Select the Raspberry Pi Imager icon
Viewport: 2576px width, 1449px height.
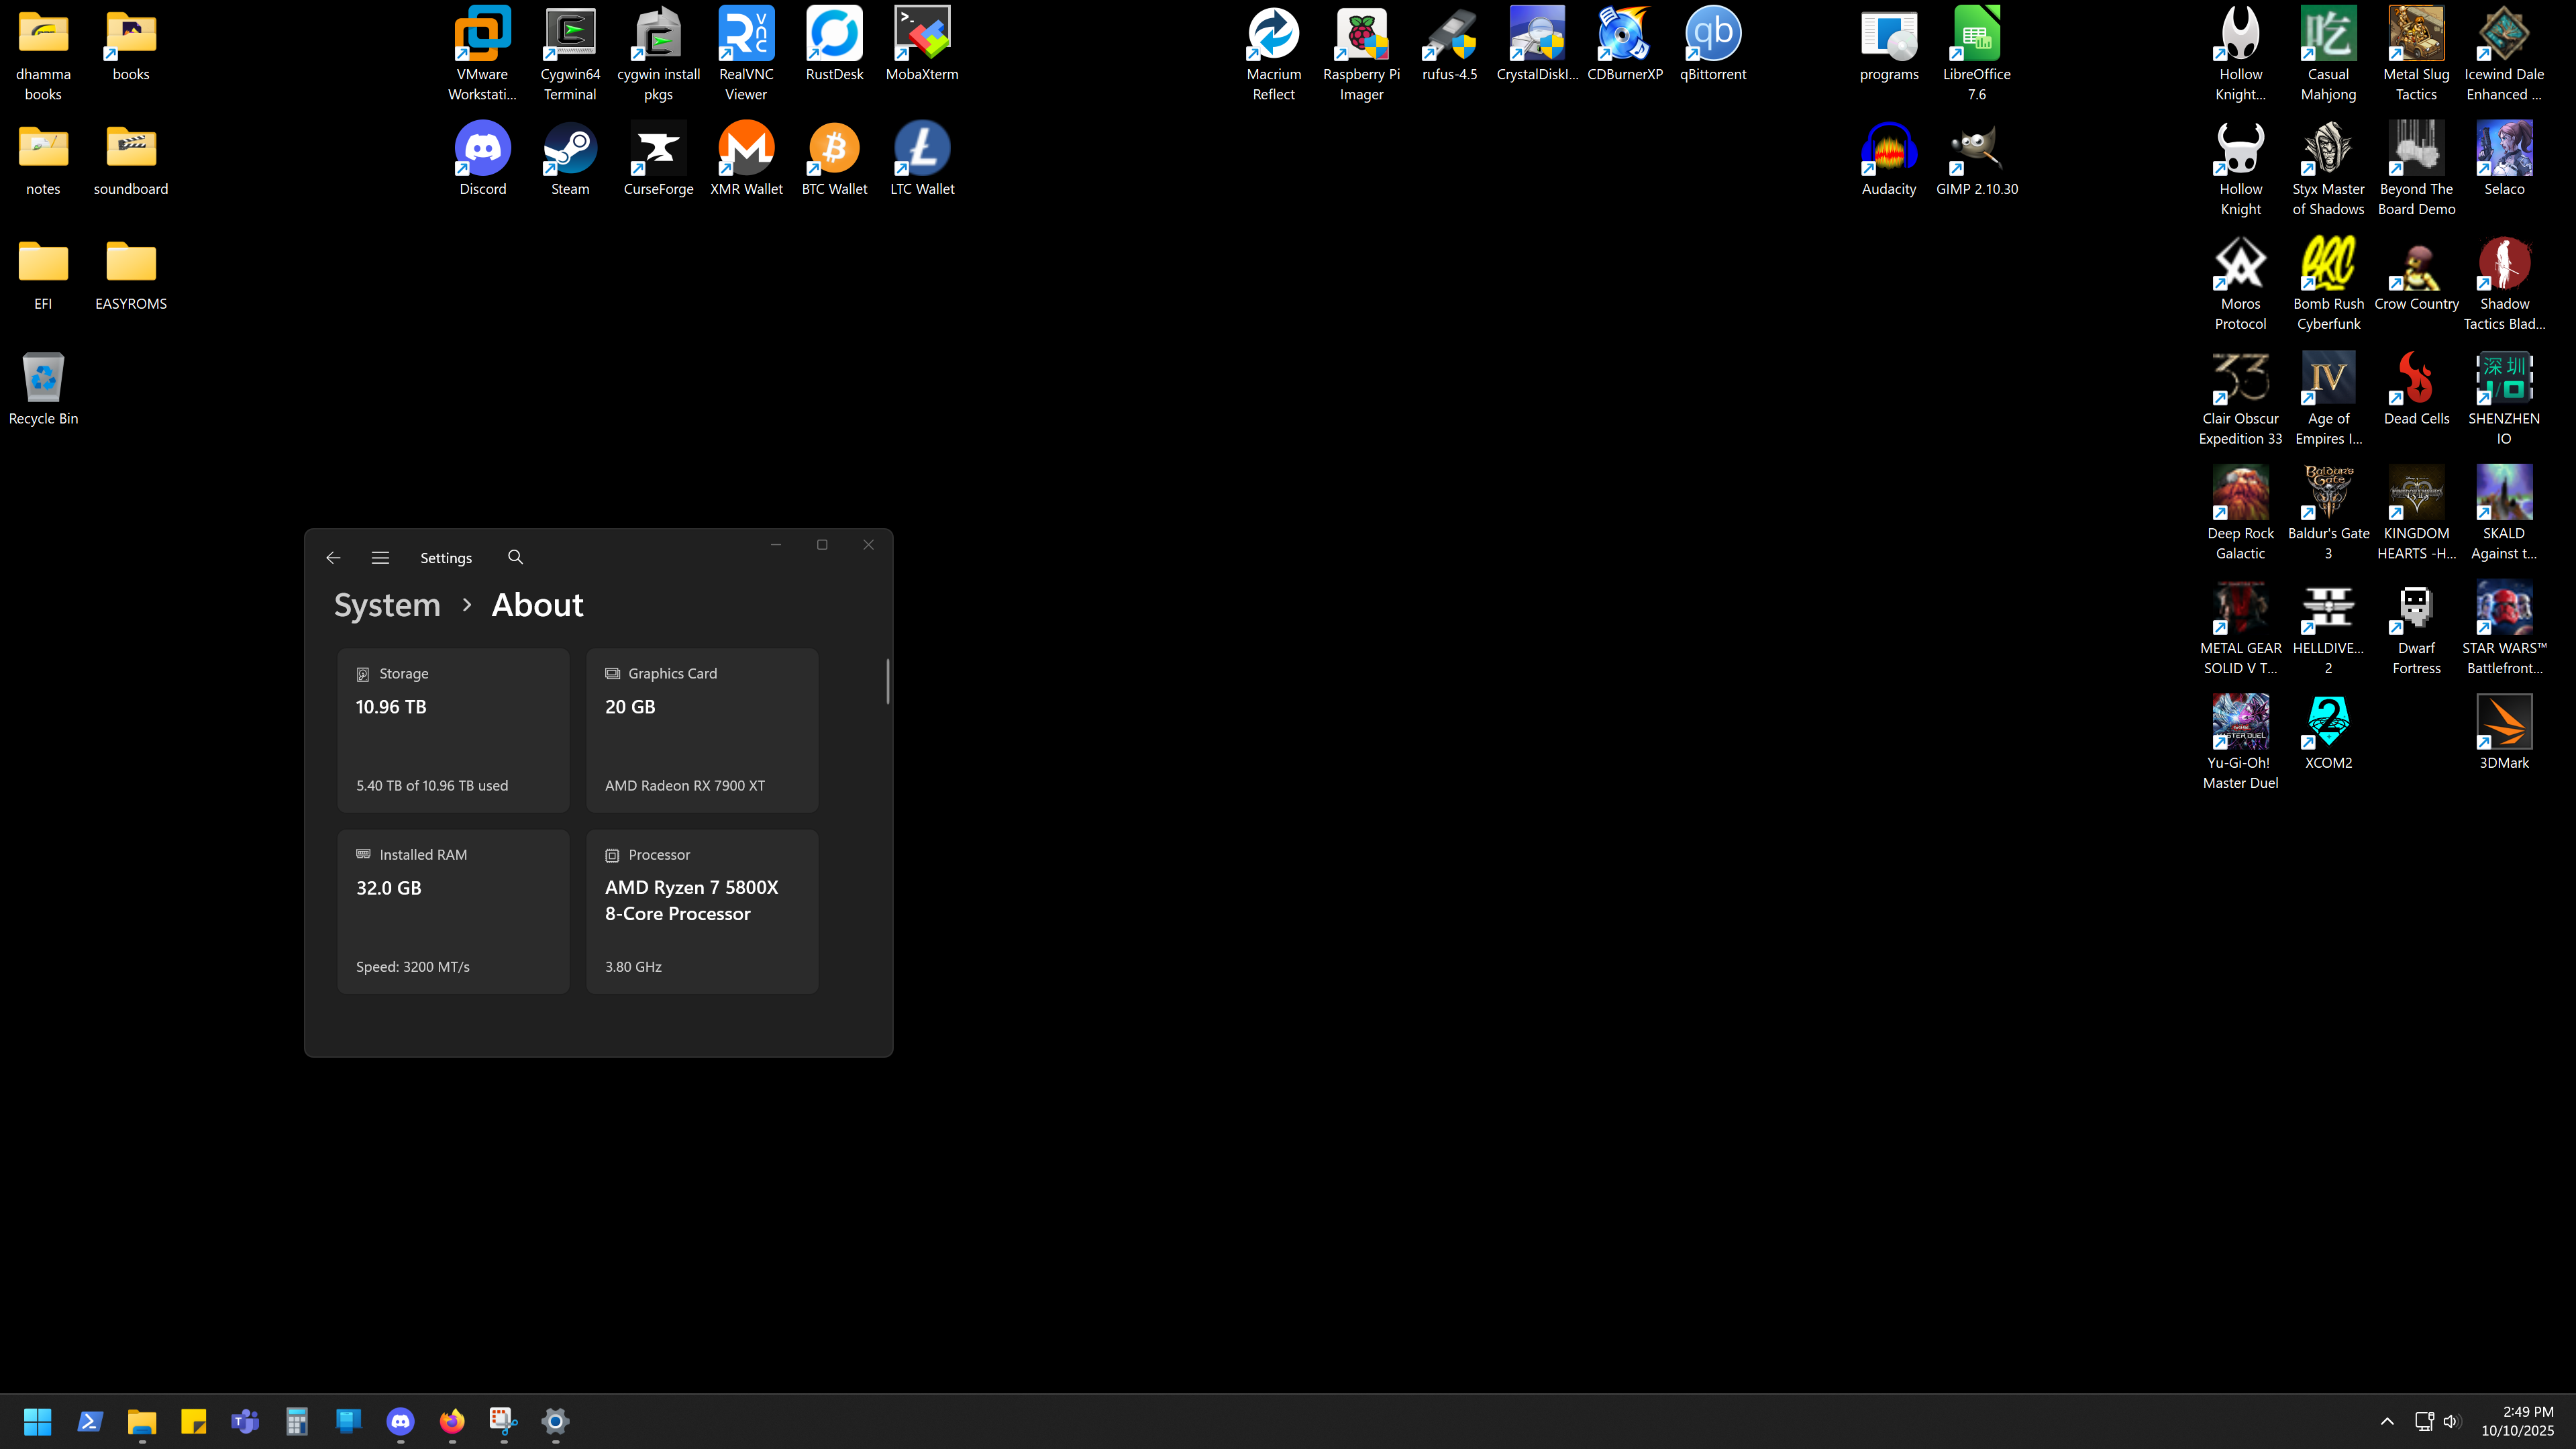click(x=1361, y=35)
